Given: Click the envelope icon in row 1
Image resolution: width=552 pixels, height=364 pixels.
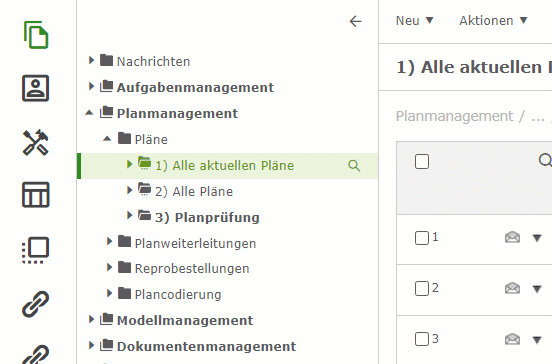Looking at the screenshot, I should pyautogui.click(x=512, y=238).
